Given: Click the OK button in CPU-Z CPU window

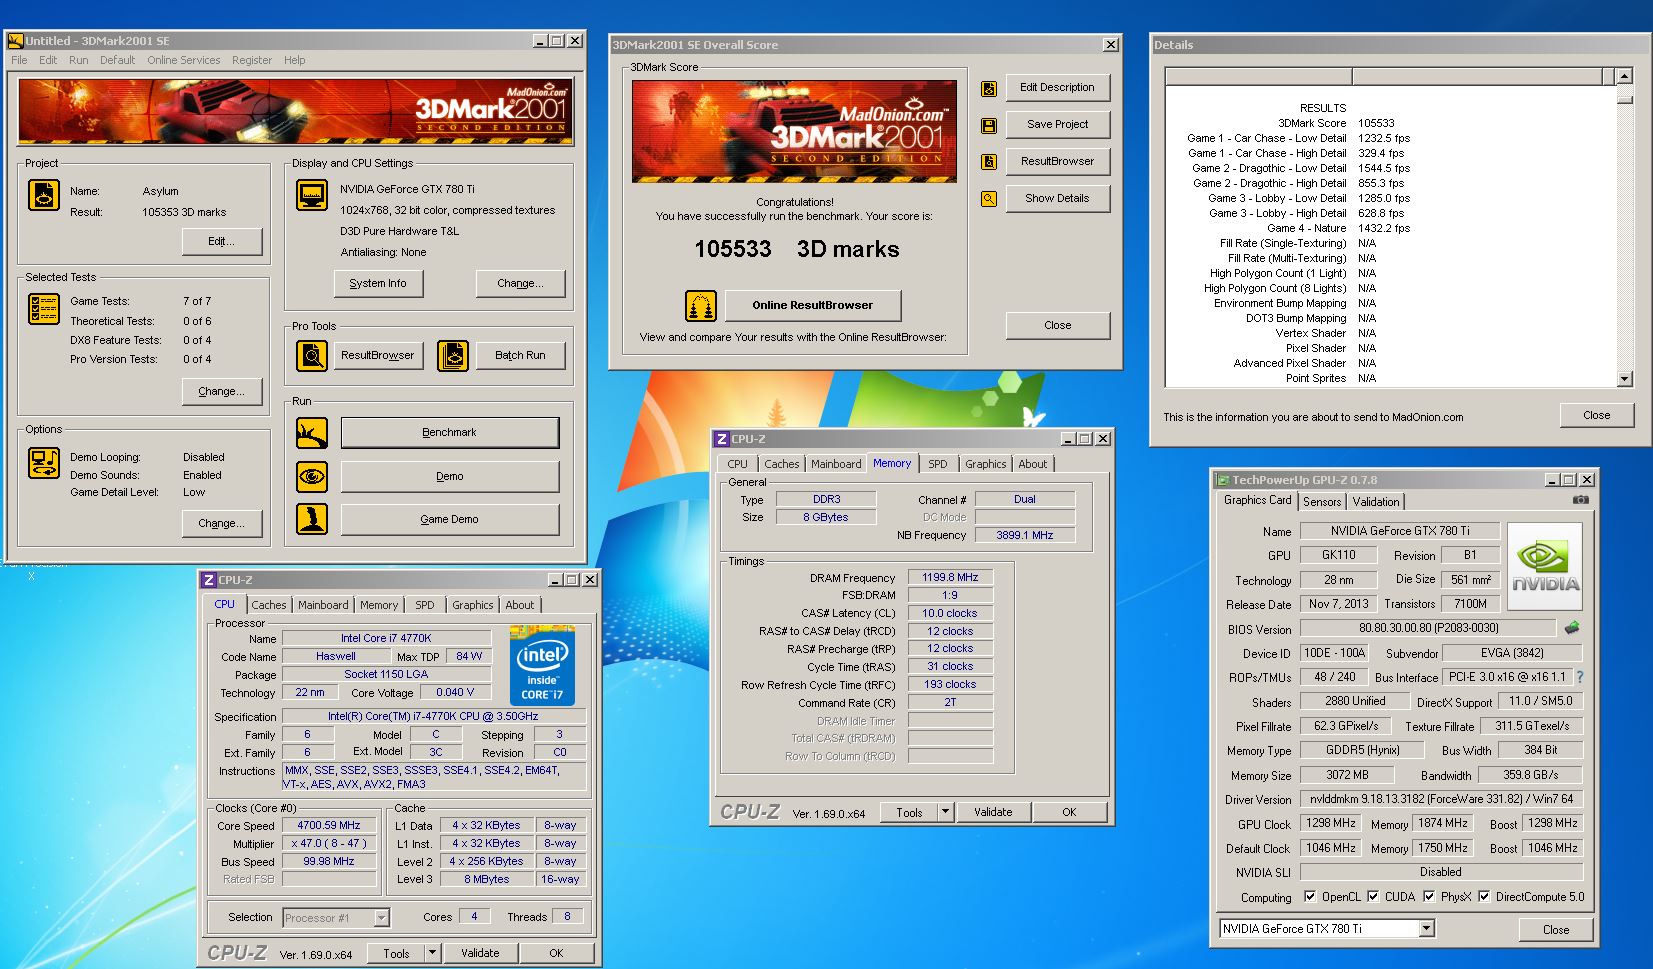Looking at the screenshot, I should [556, 953].
